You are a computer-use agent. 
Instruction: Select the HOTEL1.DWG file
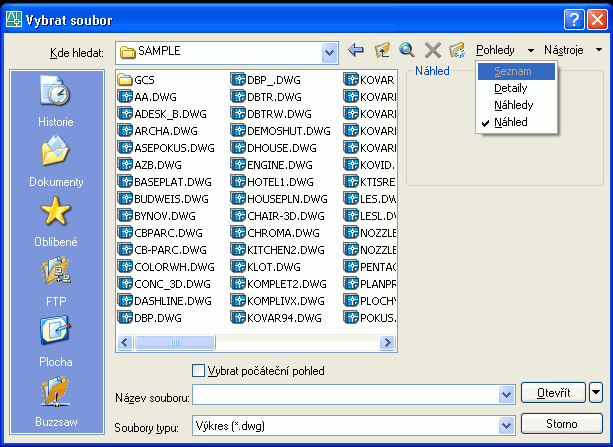pyautogui.click(x=274, y=180)
